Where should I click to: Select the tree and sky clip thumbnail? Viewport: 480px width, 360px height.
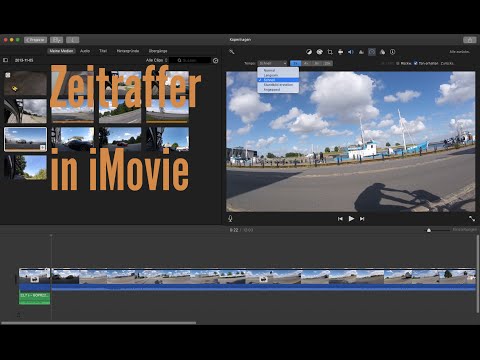[25, 167]
